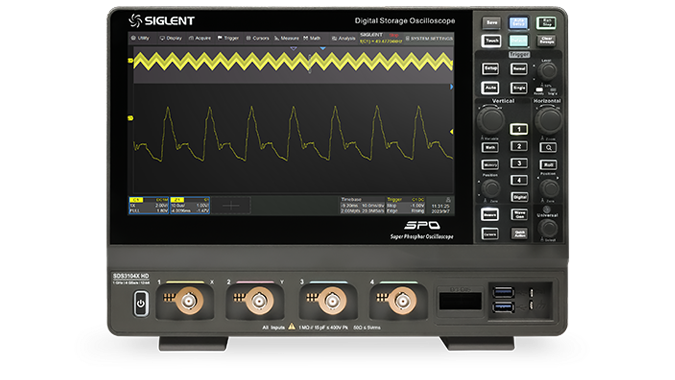Open the C1 channel descriptor box
This screenshot has height=380, width=675.
tap(149, 205)
